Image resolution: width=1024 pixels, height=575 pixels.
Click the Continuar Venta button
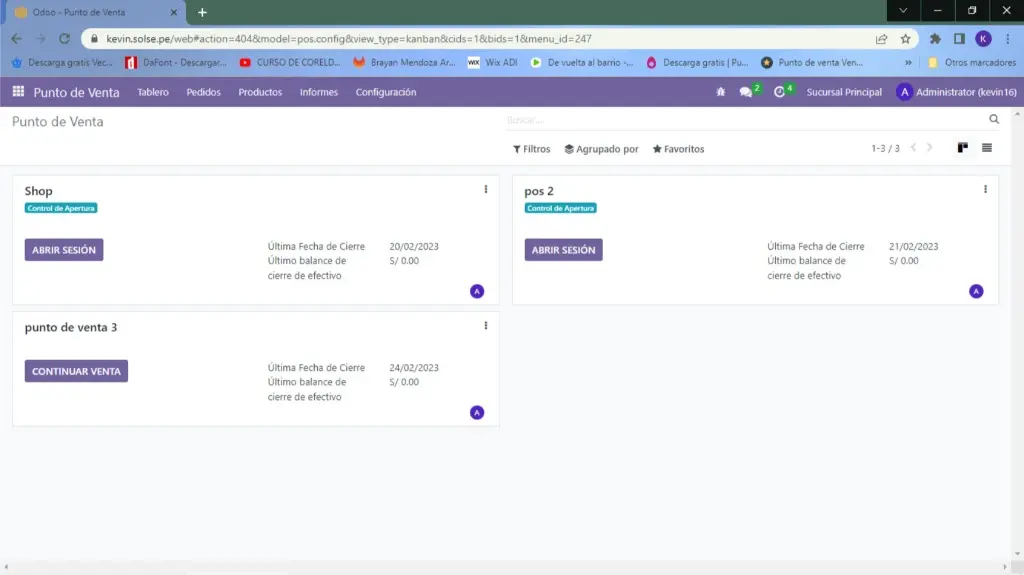tap(76, 371)
